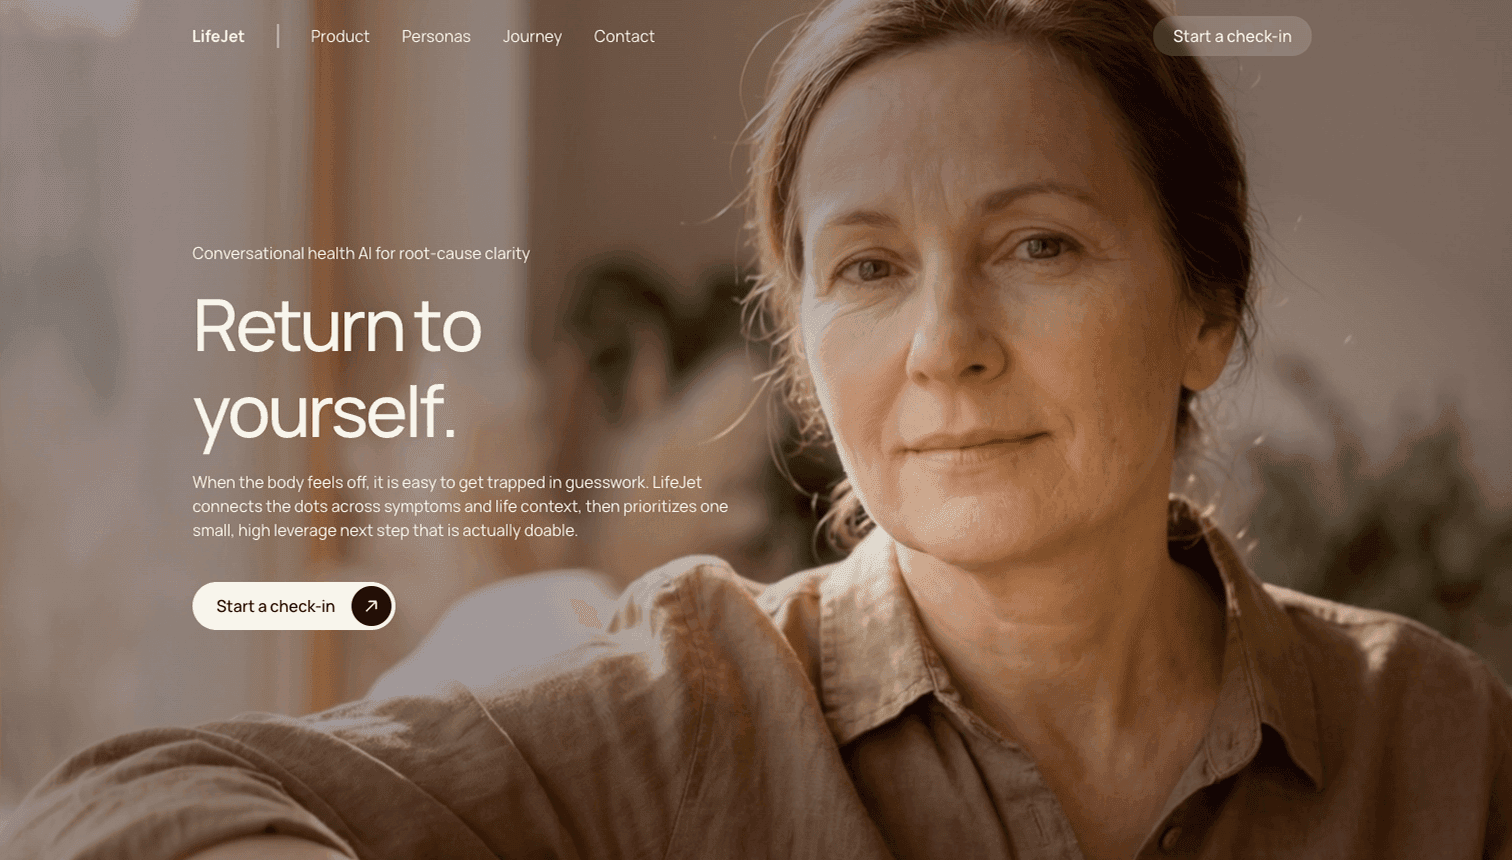The width and height of the screenshot is (1512, 860).
Task: Click the 'yourself.' headline word
Action: tap(325, 412)
